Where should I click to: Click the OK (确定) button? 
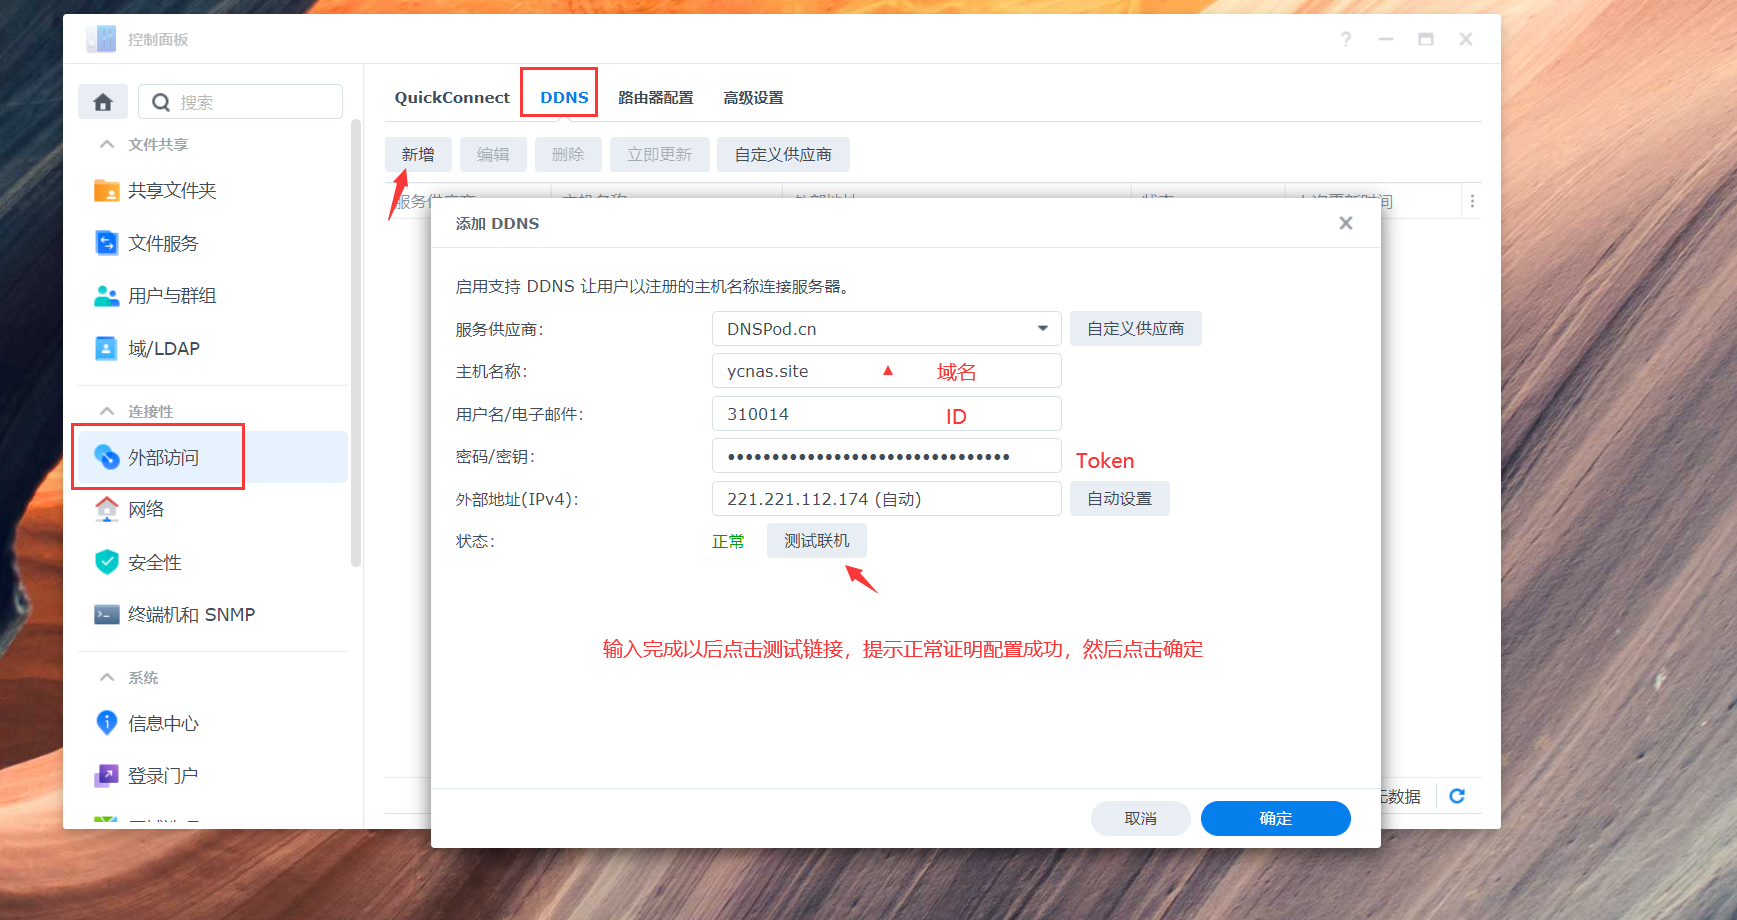coord(1276,818)
